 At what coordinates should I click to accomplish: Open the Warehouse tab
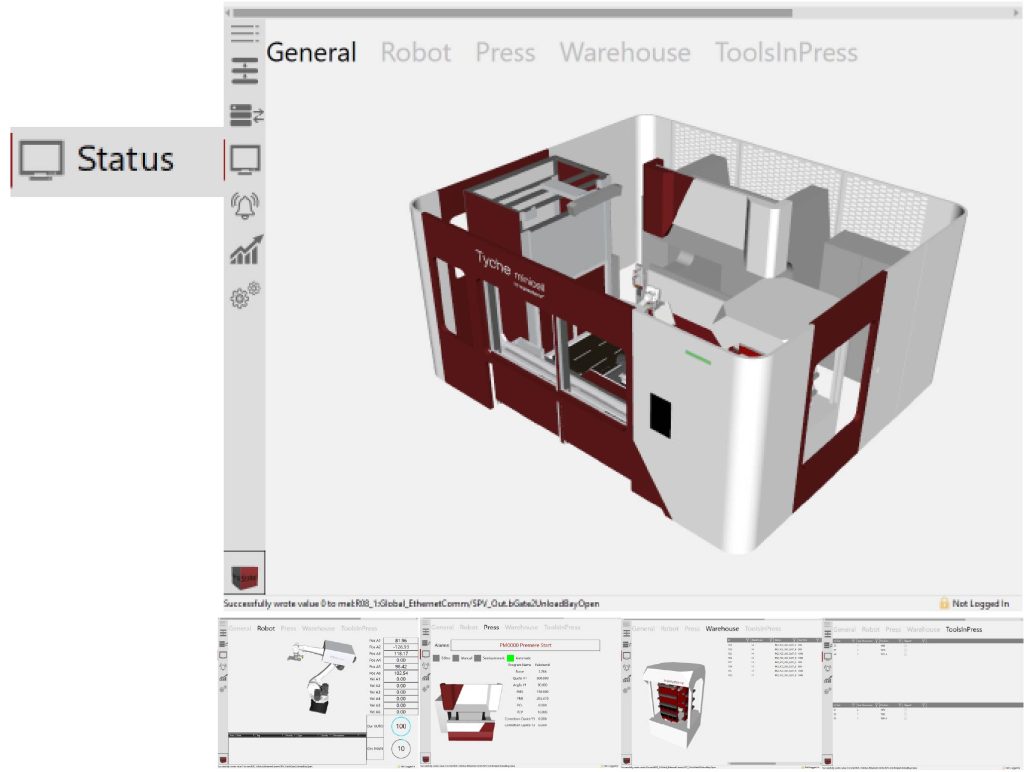click(x=625, y=53)
